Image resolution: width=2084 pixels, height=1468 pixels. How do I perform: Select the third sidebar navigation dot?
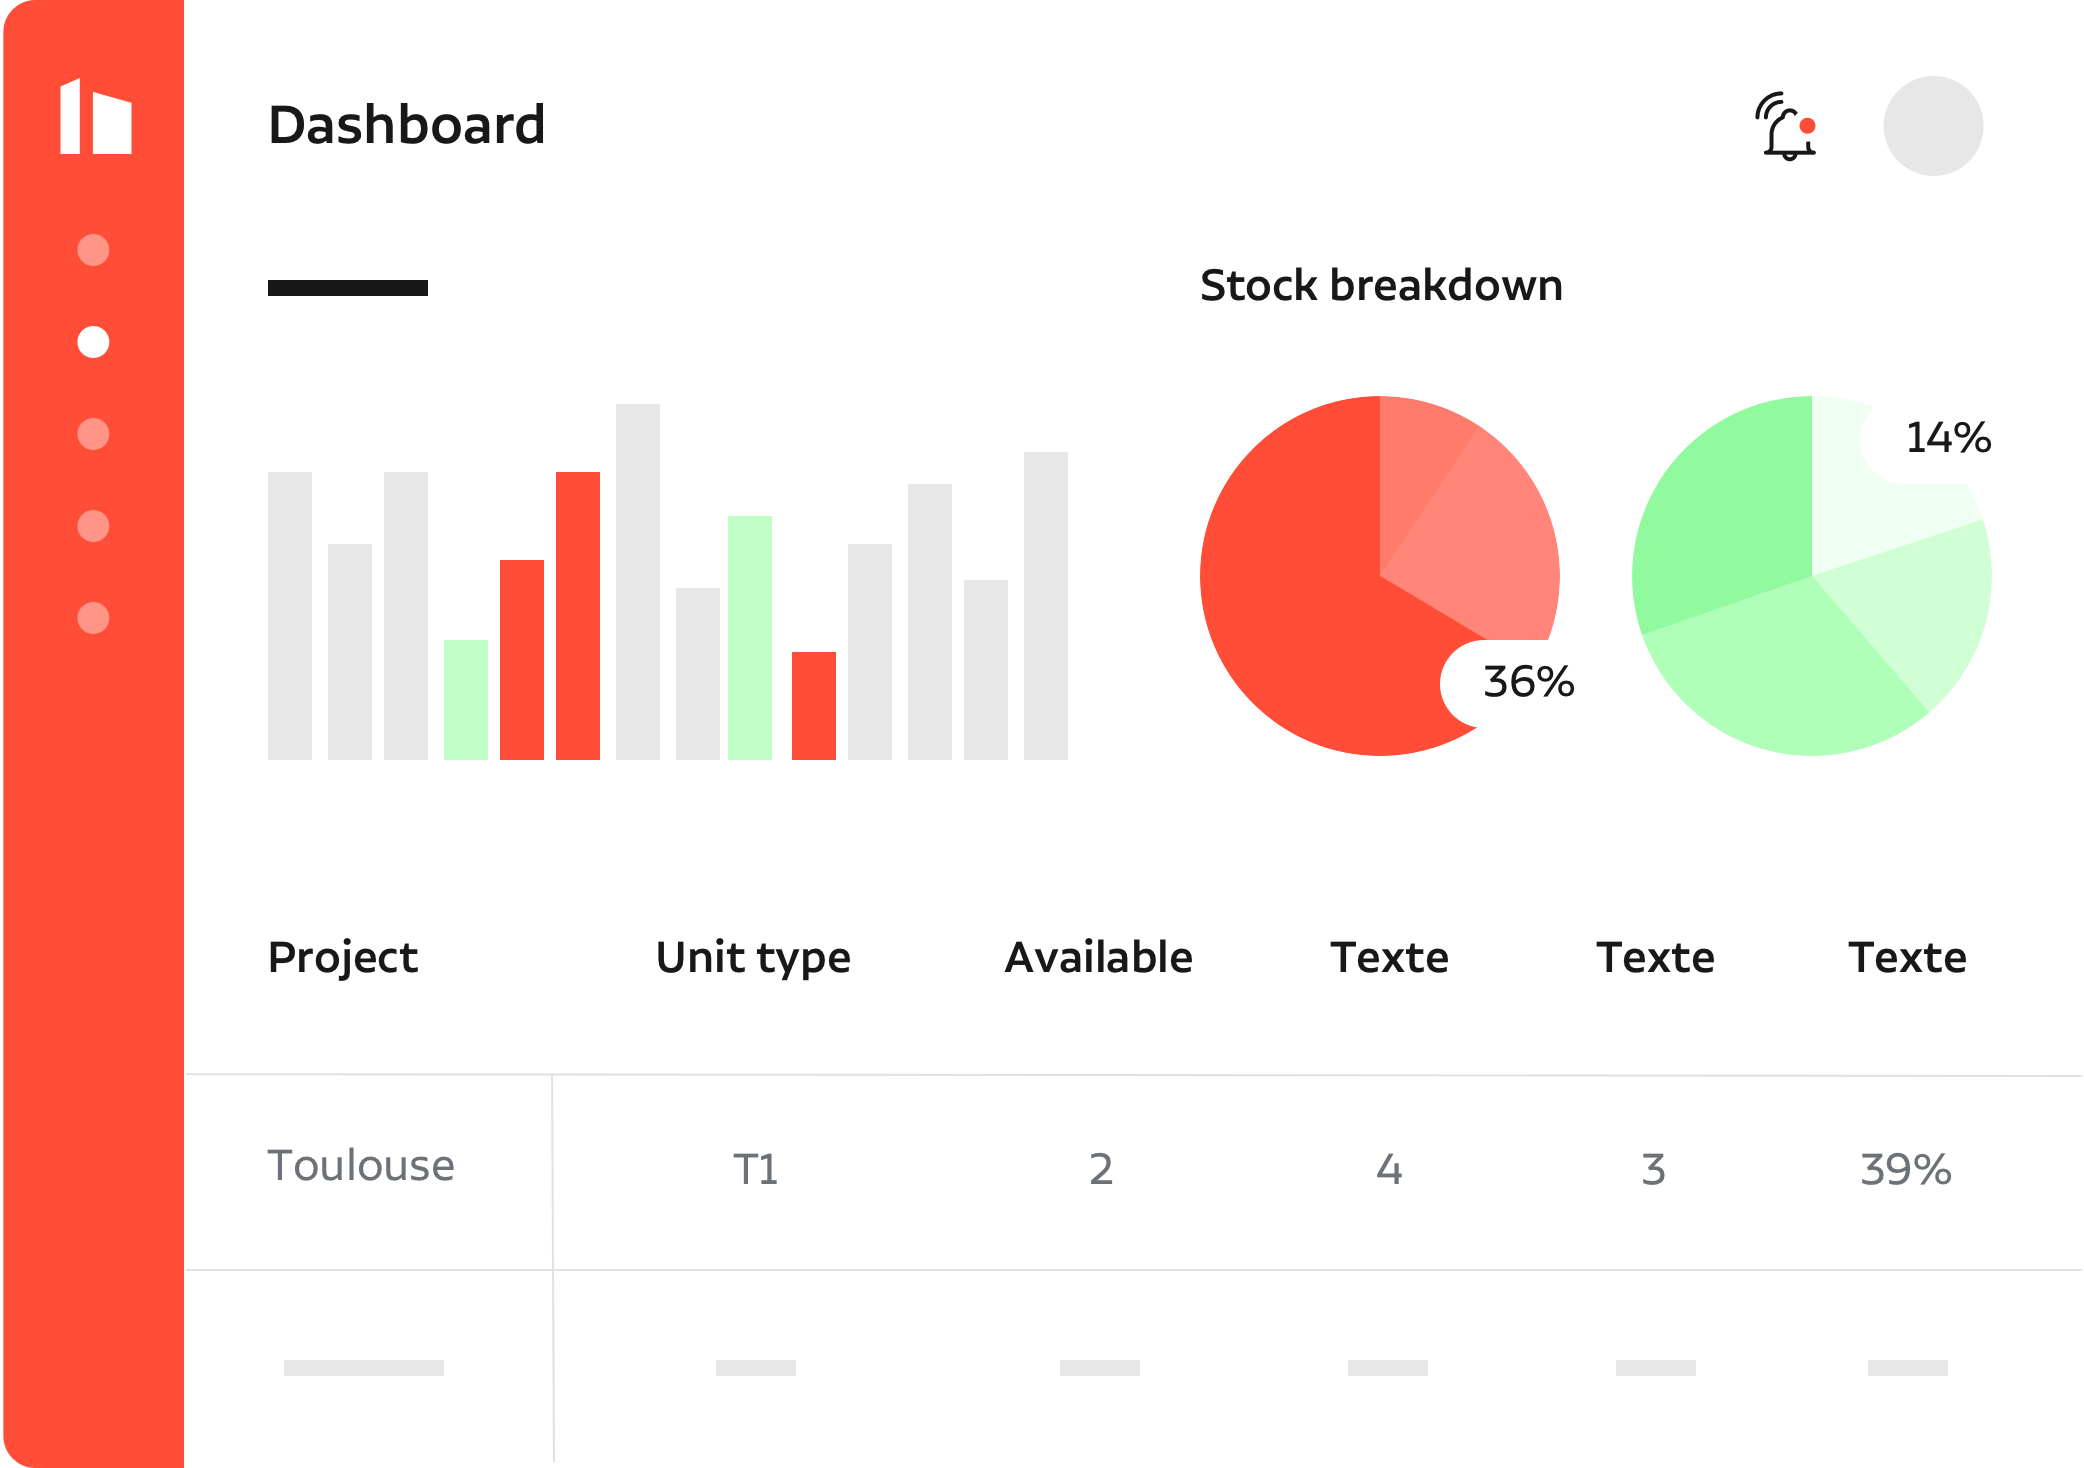click(x=93, y=434)
